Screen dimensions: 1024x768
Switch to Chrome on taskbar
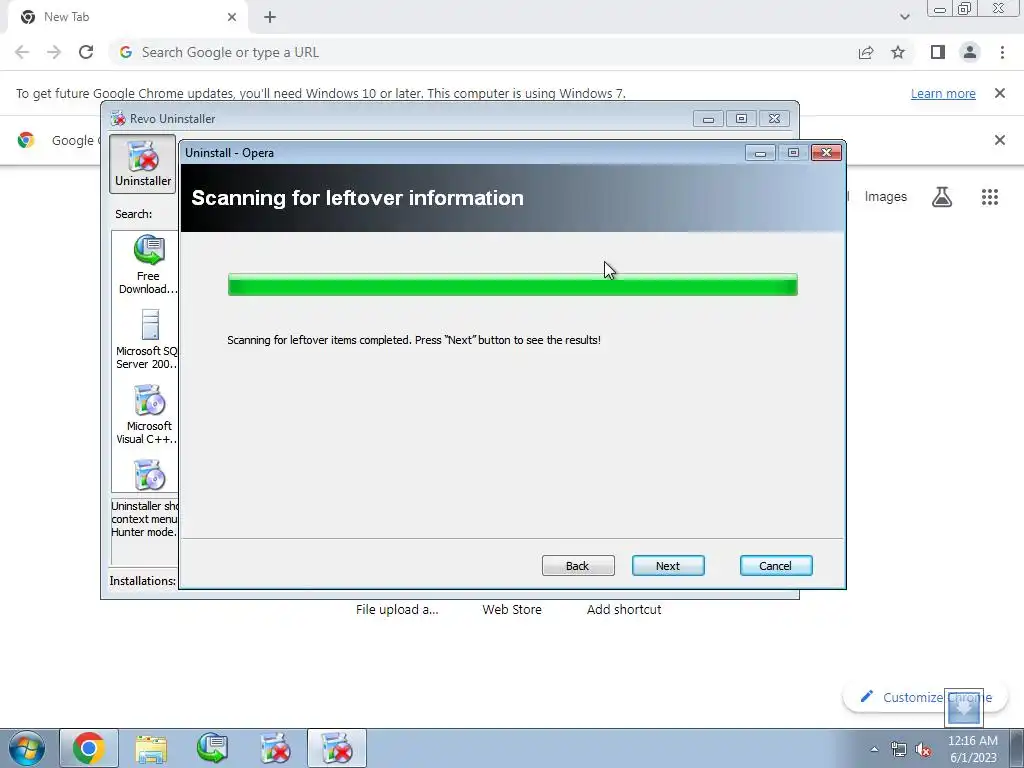(x=89, y=748)
